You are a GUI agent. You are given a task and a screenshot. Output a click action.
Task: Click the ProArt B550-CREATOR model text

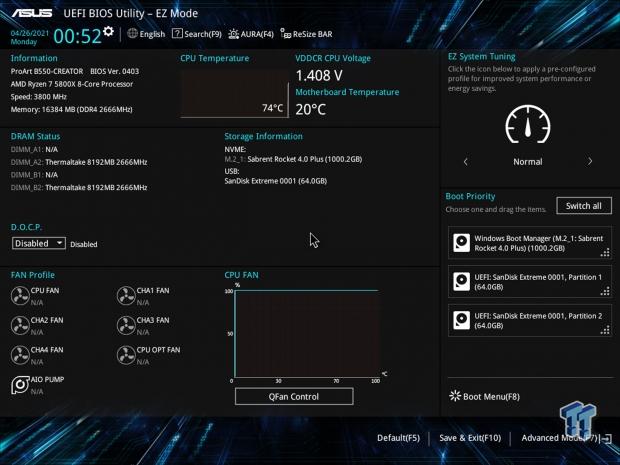[x=47, y=71]
